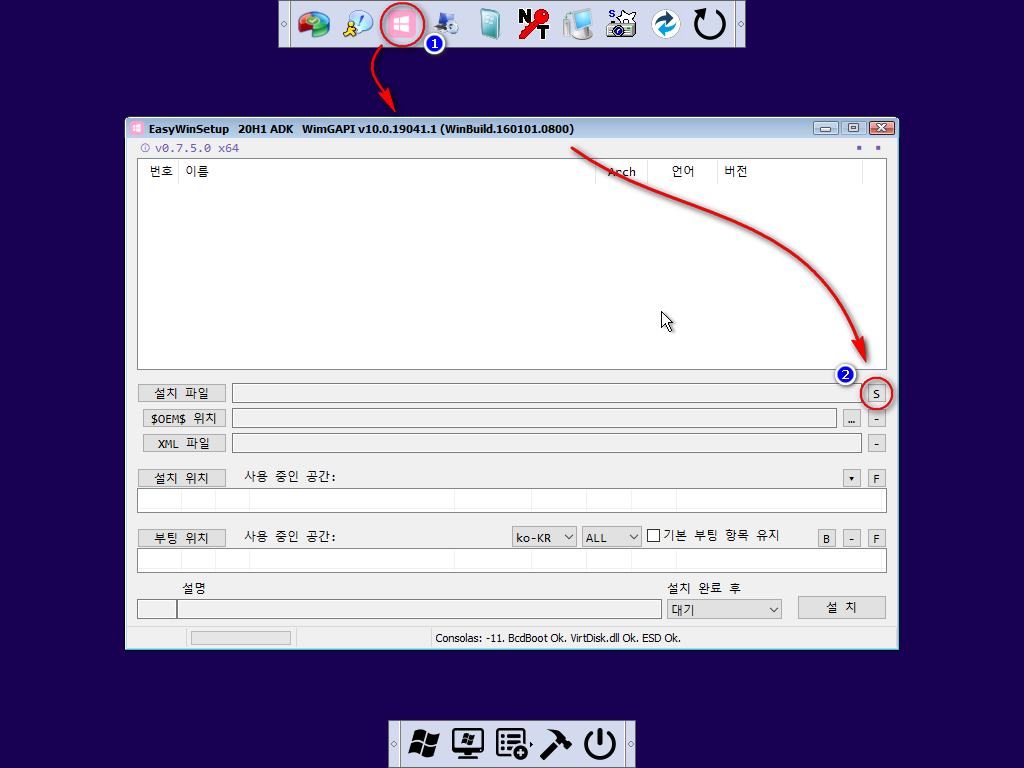Open the ko-KR language dropdown
The image size is (1024, 768).
[544, 537]
